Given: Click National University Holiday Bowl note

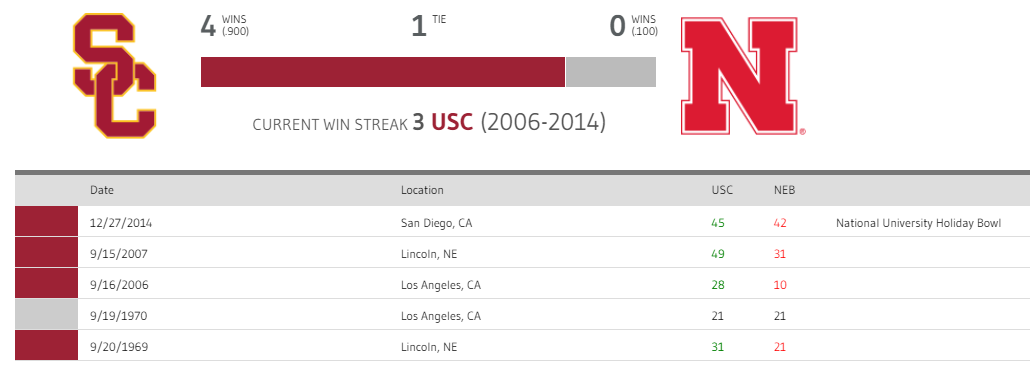Looking at the screenshot, I should [918, 223].
